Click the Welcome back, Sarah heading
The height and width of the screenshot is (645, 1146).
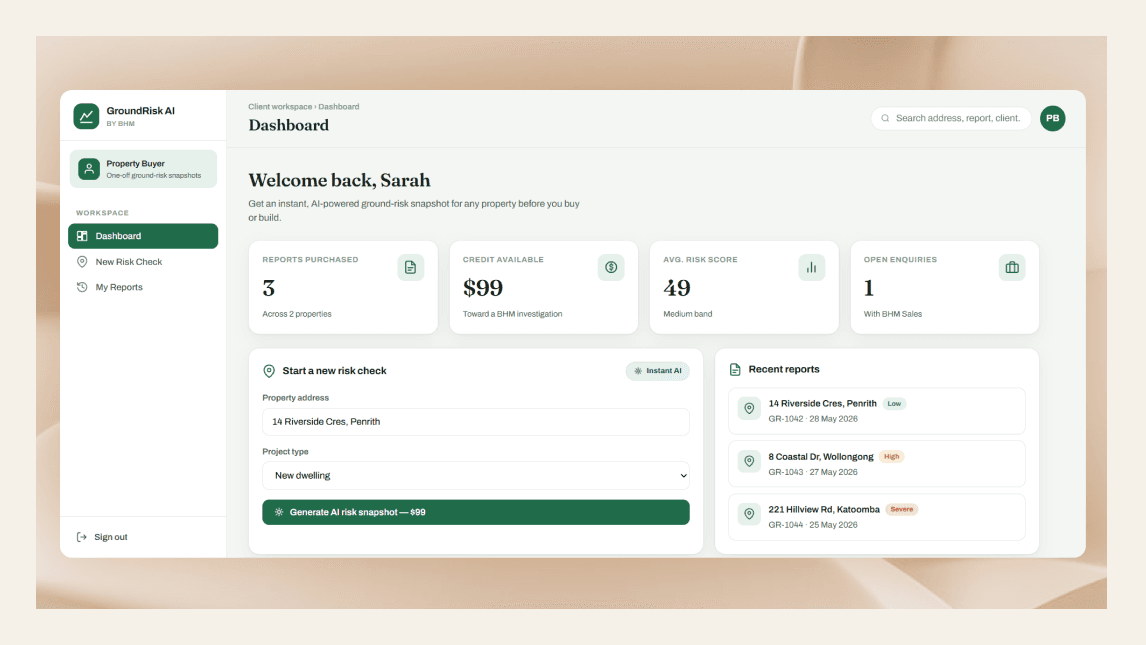[339, 180]
